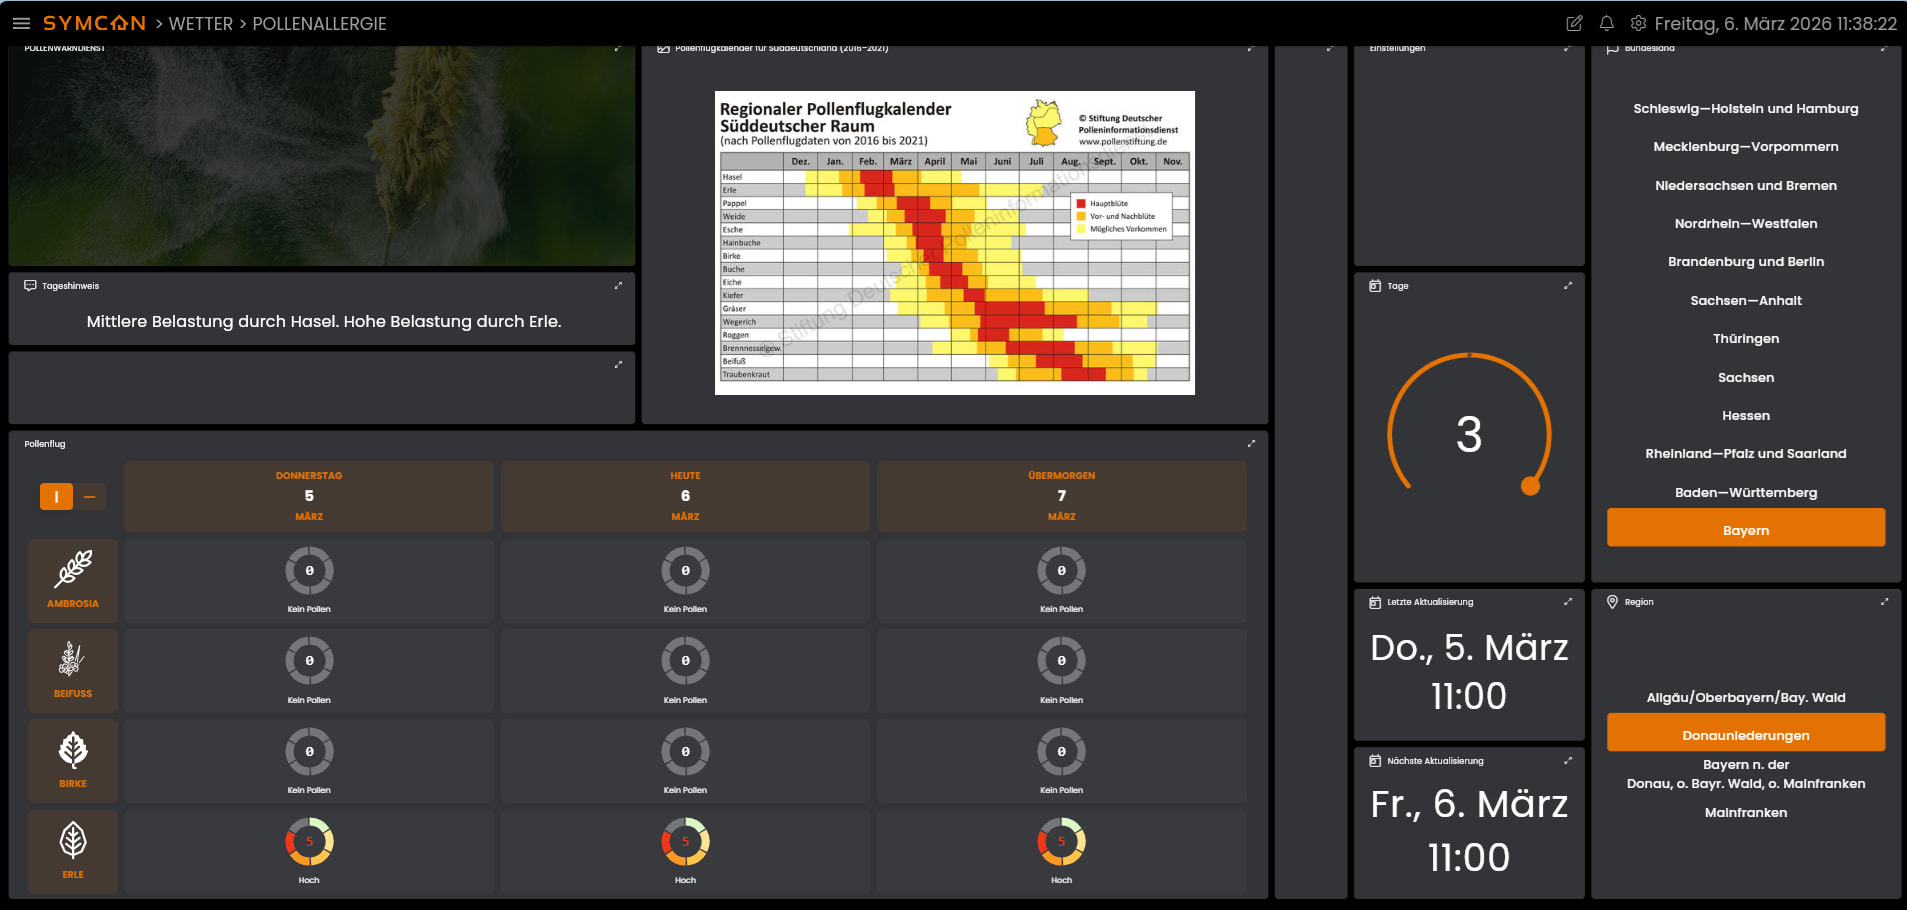Screen dimensions: 1907x910
Task: Open the Pollenflugkalender image
Action: [x=954, y=242]
